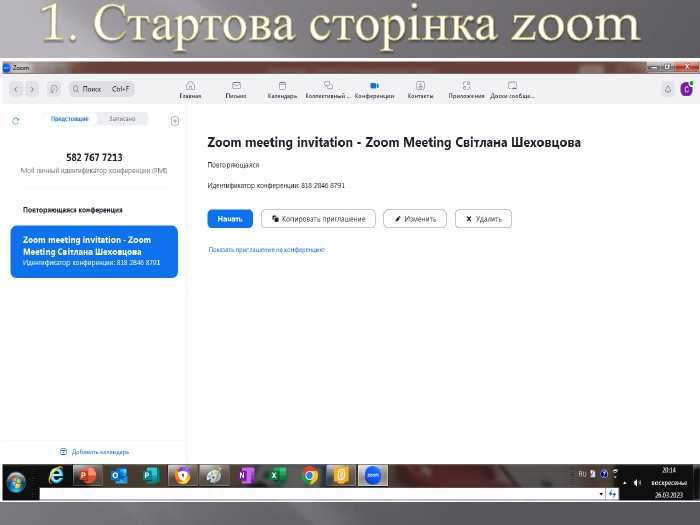Open the Коллективный чат tab
700x525 pixels.
[x=328, y=90]
